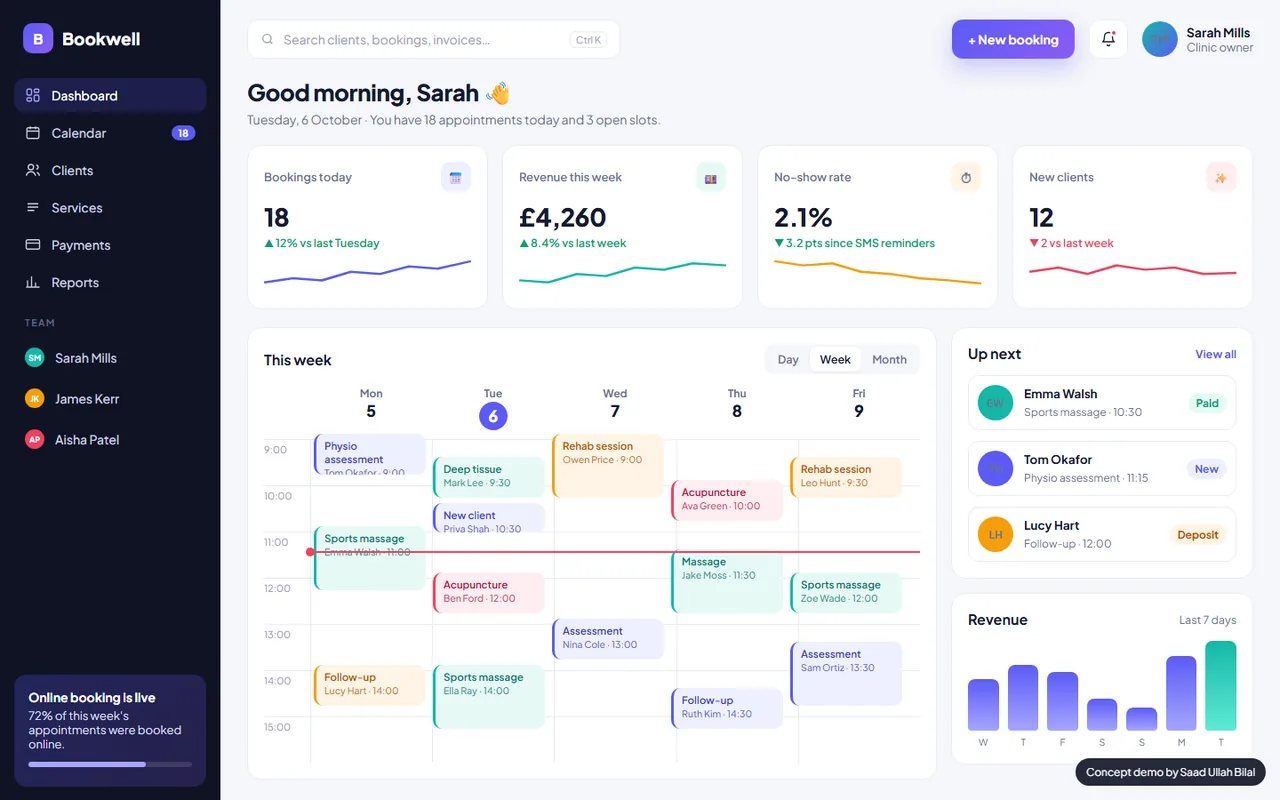
Task: Create a new booking
Action: [x=1013, y=39]
